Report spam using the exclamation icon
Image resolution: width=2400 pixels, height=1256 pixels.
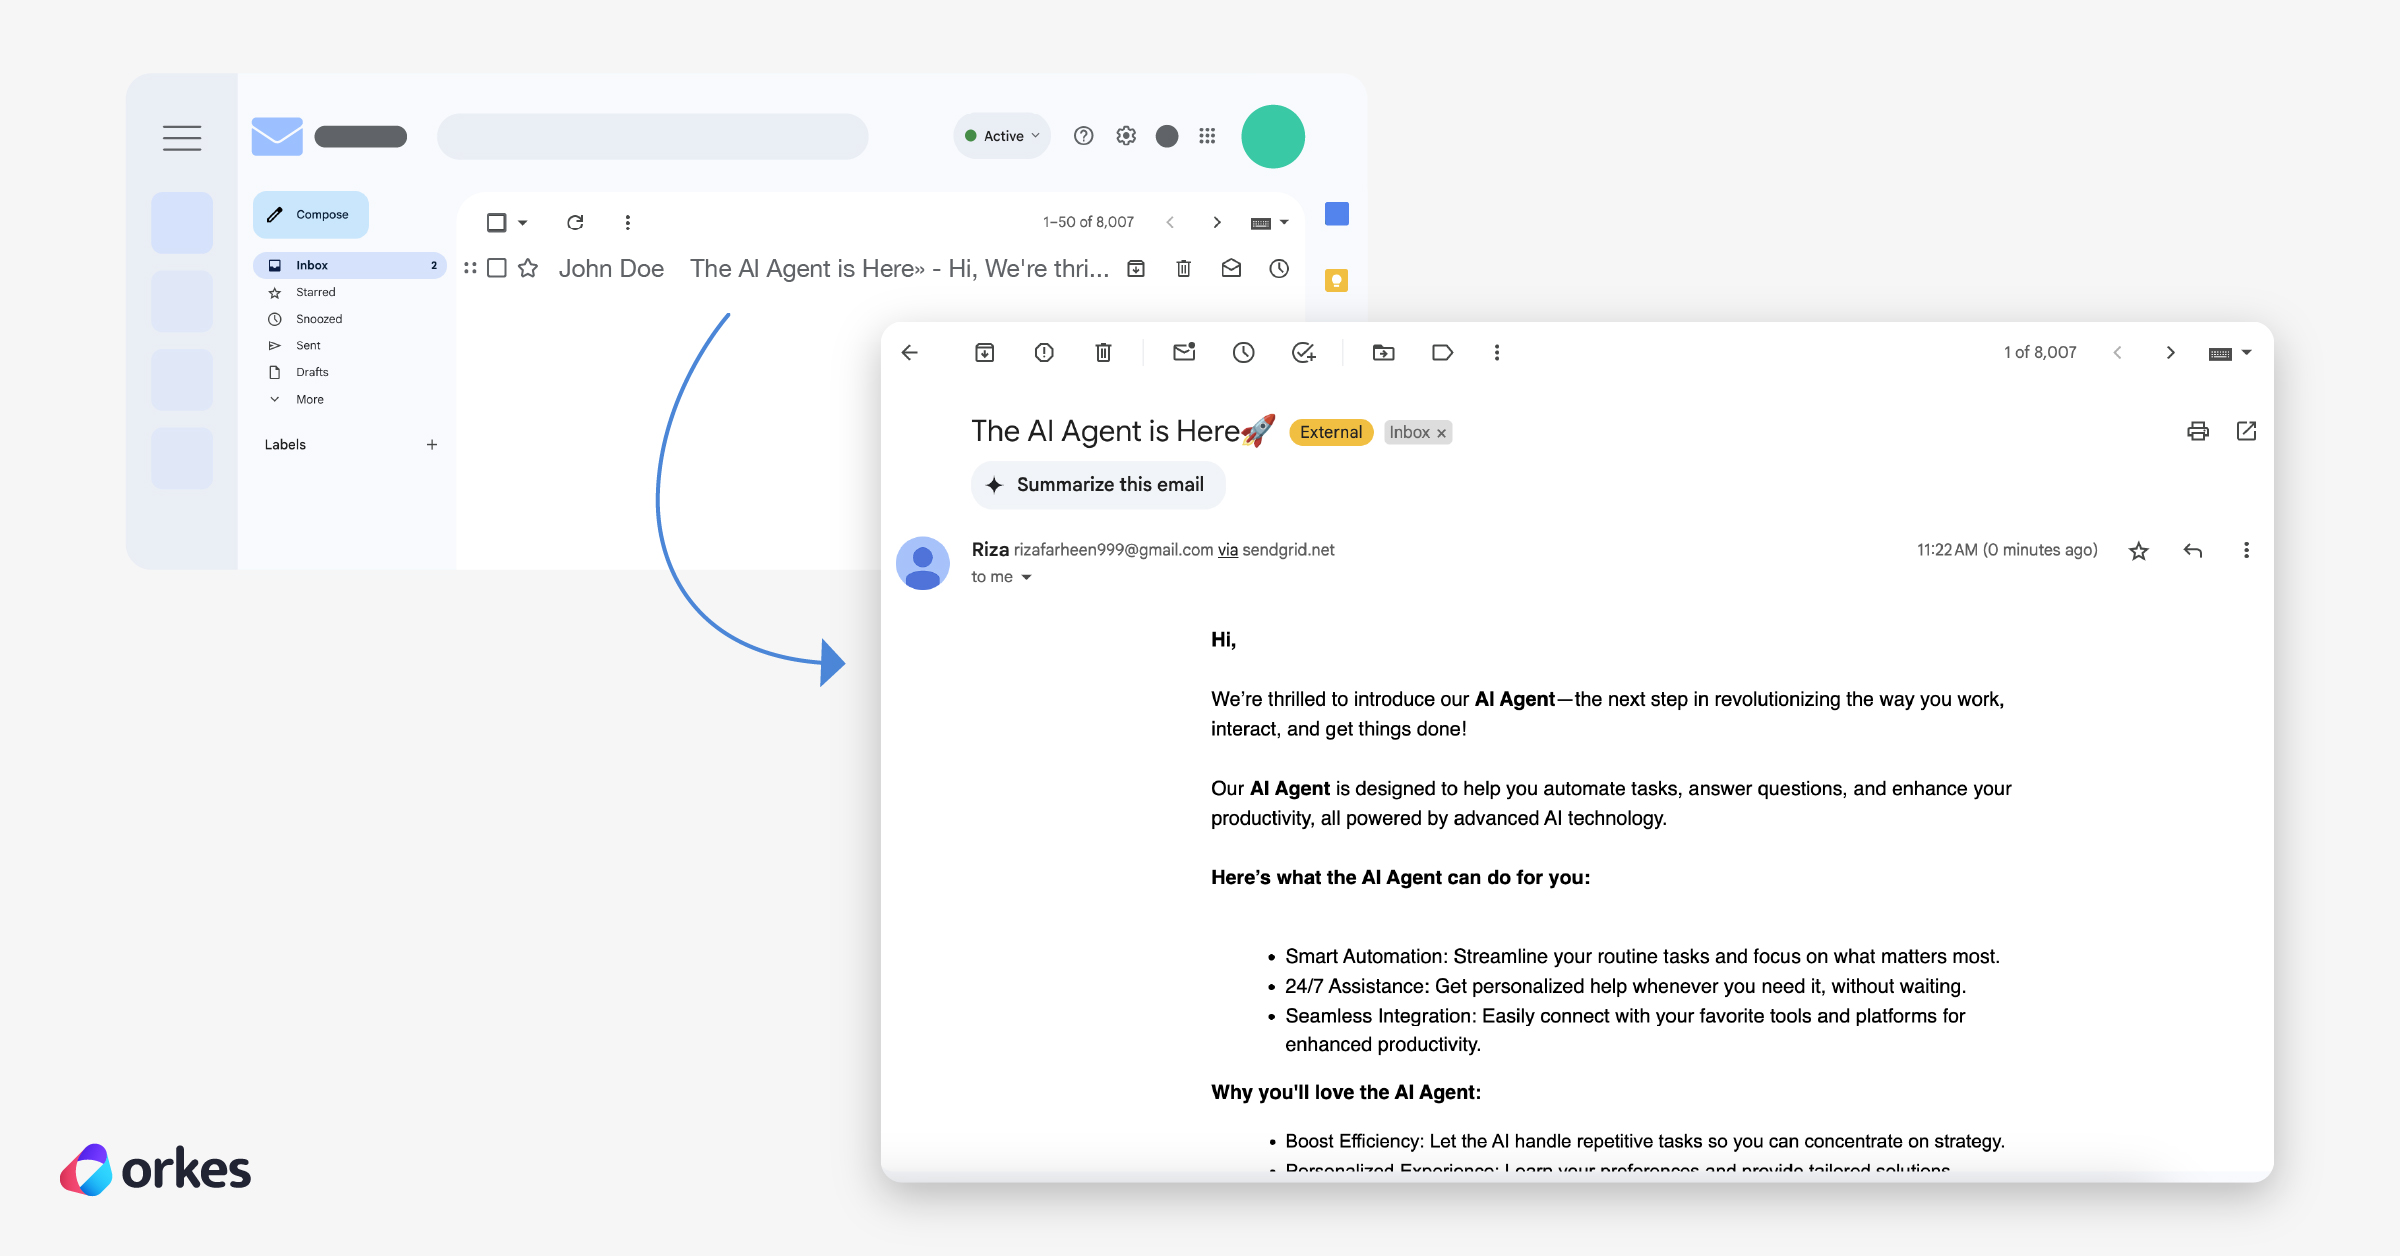pos(1044,352)
